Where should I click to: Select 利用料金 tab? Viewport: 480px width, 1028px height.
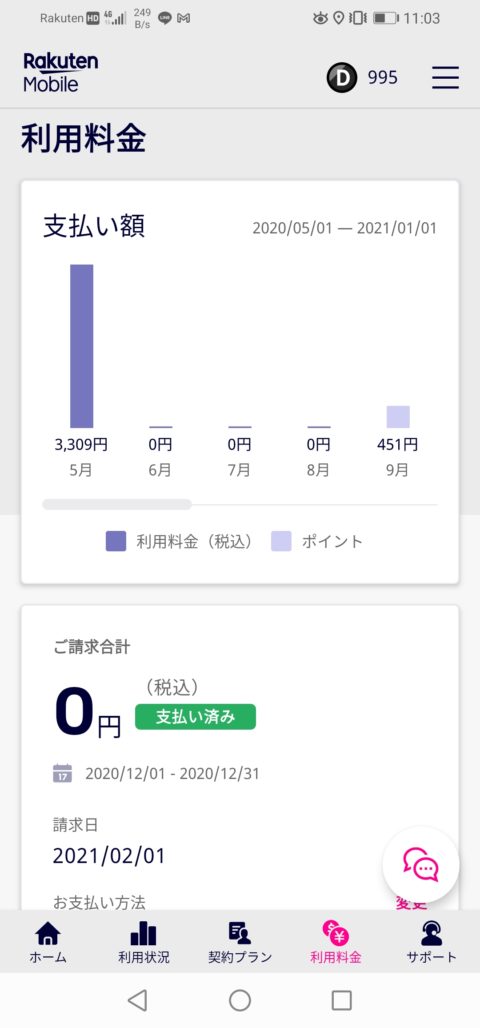click(x=336, y=942)
